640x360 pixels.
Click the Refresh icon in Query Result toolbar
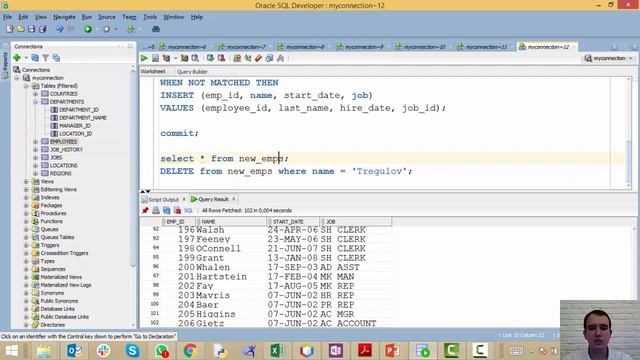[167, 211]
